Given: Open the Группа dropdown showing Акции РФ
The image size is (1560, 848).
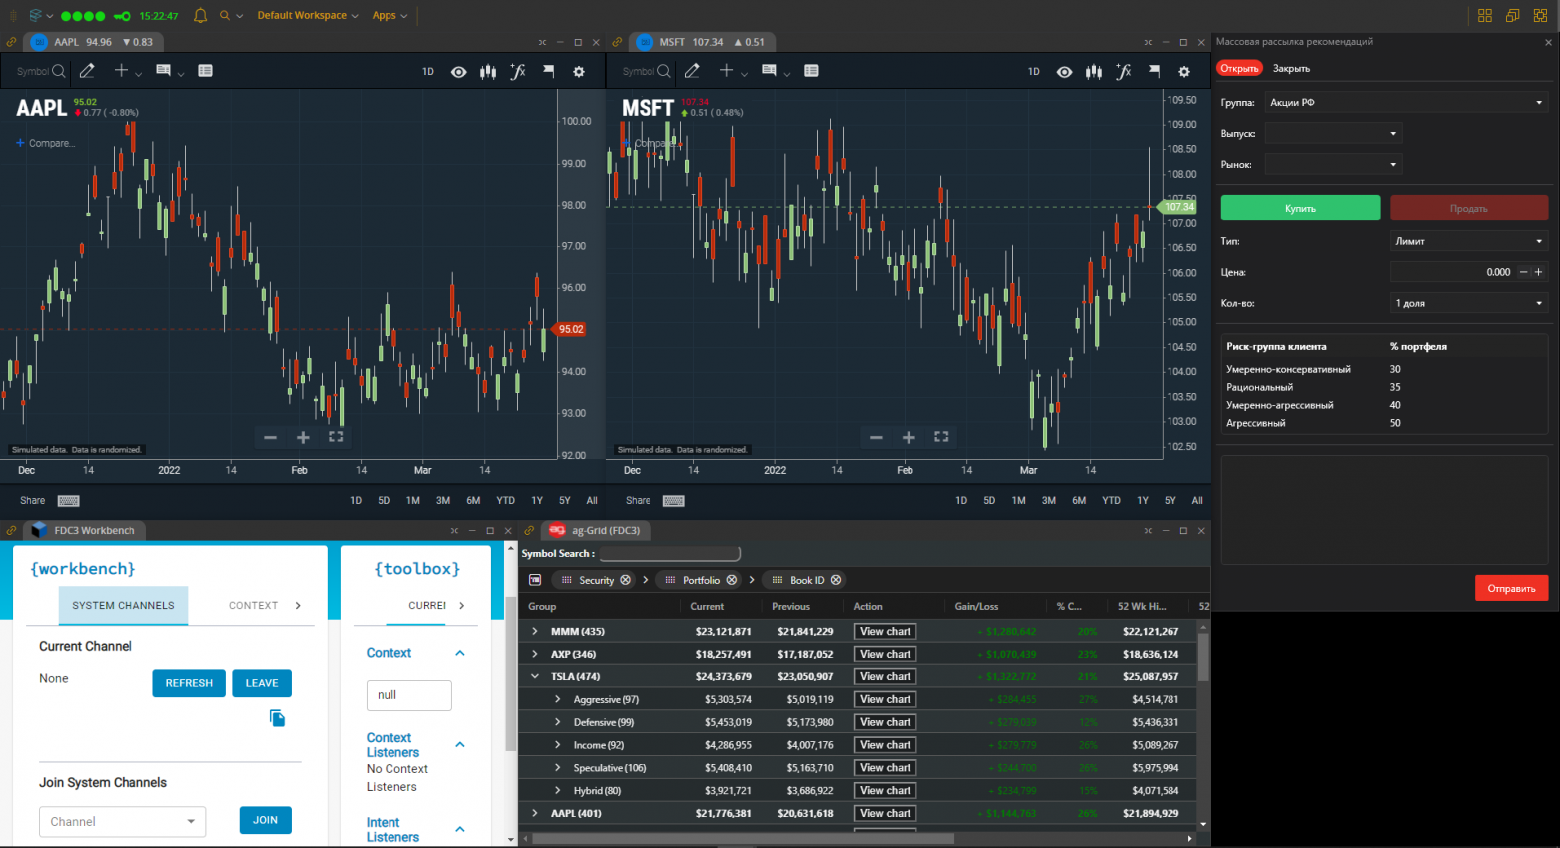Looking at the screenshot, I should 1406,103.
